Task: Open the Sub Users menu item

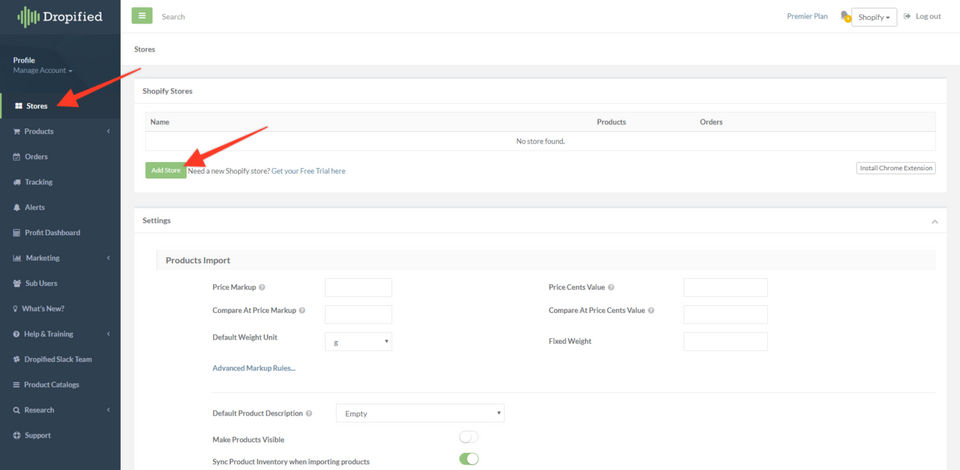Action: pos(60,283)
